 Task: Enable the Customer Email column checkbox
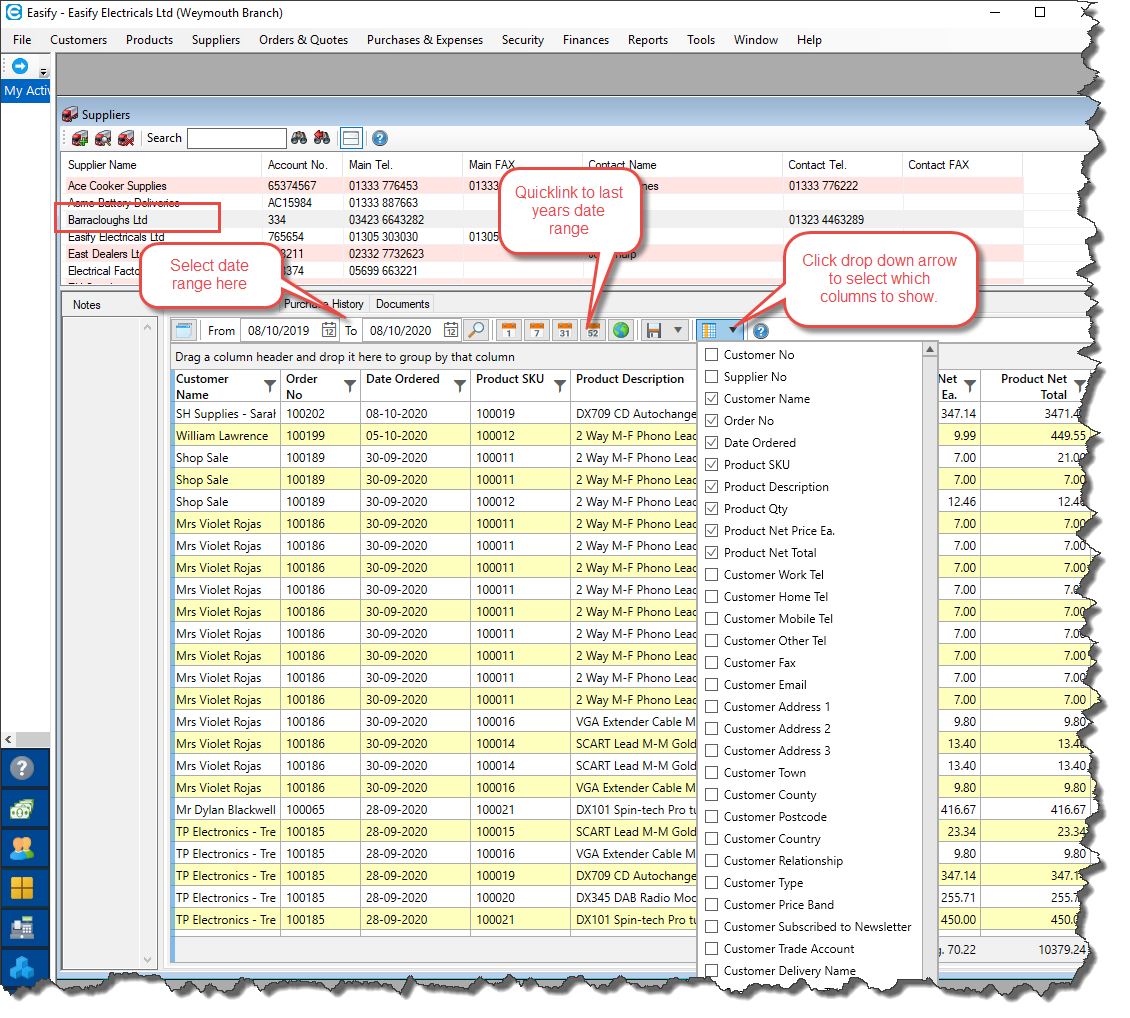click(x=712, y=685)
